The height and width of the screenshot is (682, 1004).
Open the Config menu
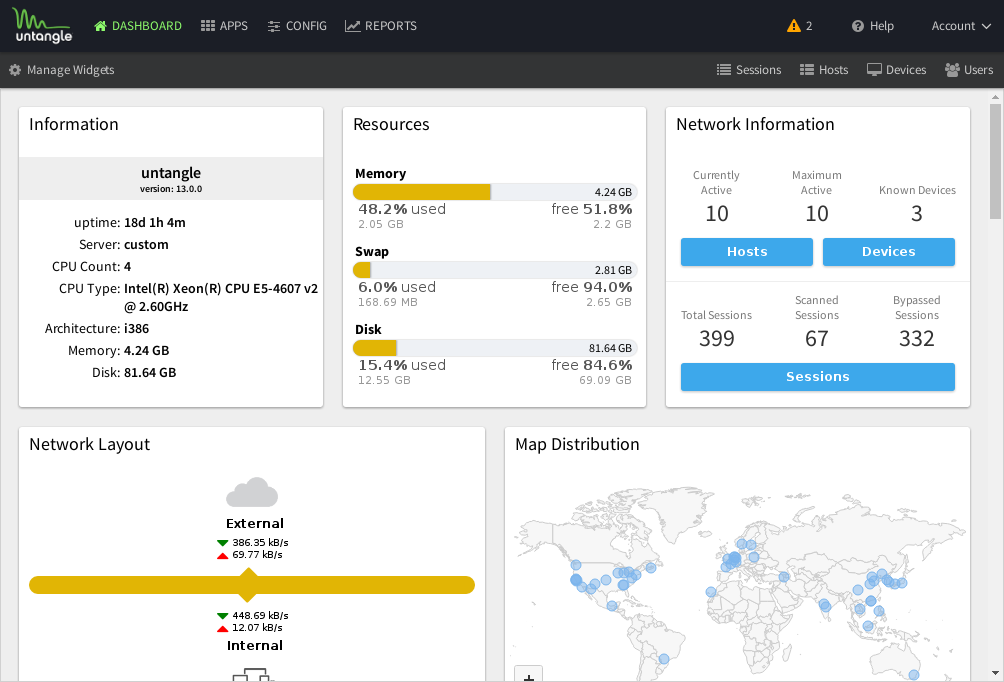(x=297, y=26)
